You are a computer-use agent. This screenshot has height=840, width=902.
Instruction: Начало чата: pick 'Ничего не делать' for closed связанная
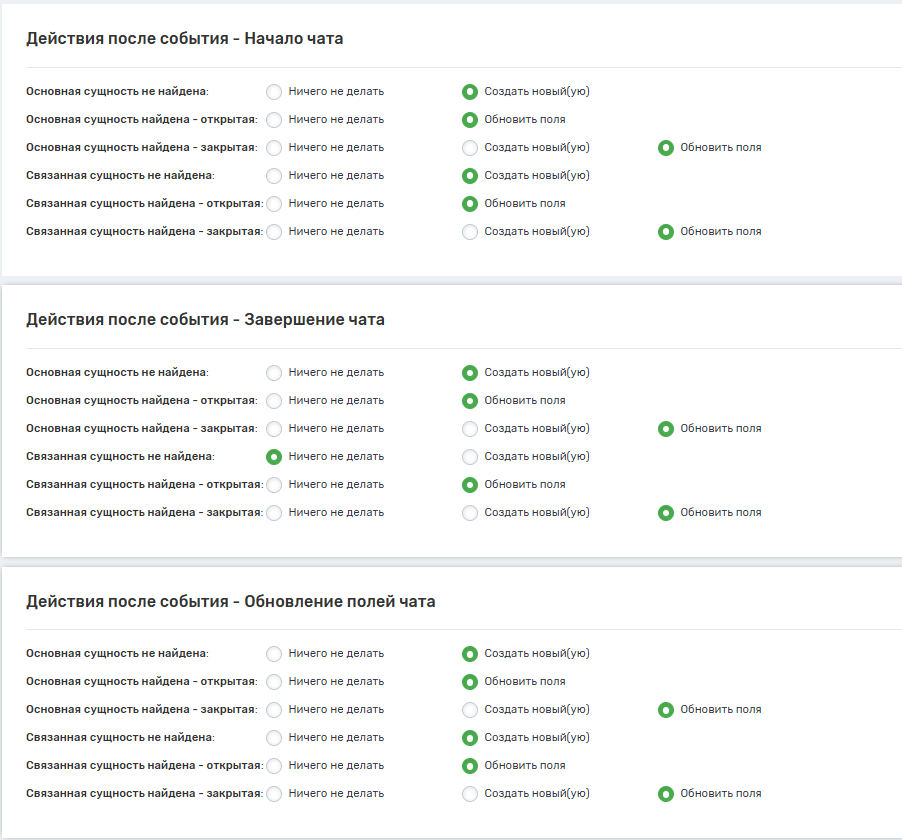(x=274, y=232)
